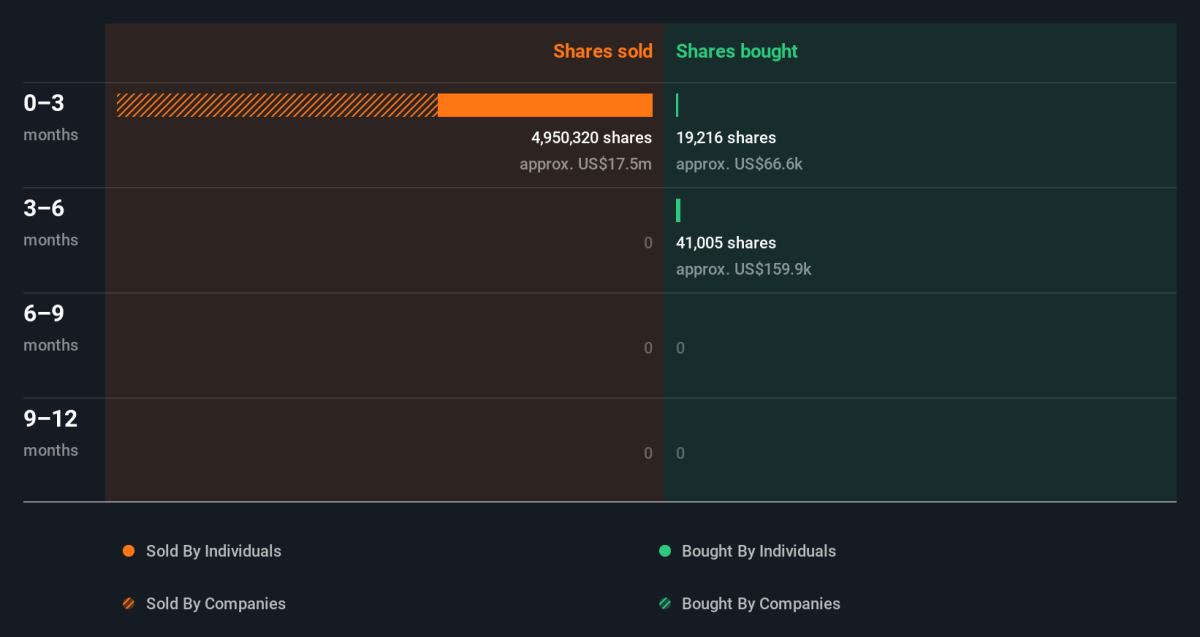Viewport: 1200px width, 637px height.
Task: Select the hatched orange sold bar segment
Action: pyautogui.click(x=277, y=105)
